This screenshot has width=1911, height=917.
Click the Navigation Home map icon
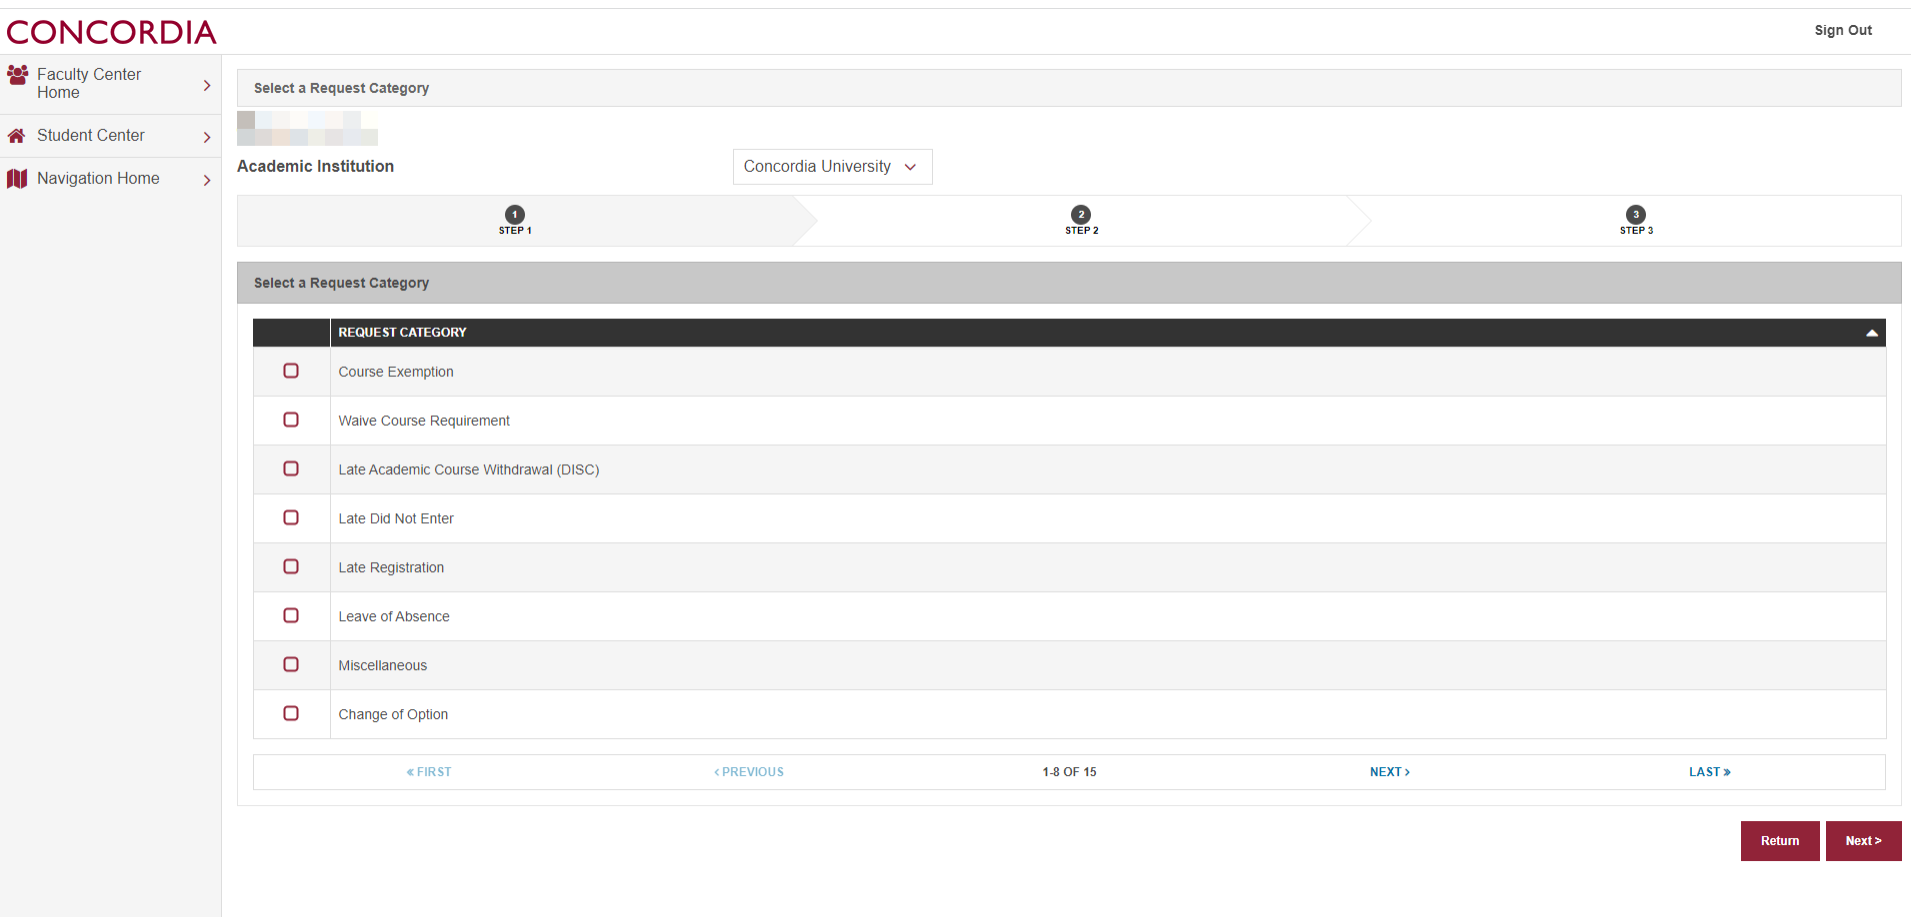pyautogui.click(x=17, y=179)
